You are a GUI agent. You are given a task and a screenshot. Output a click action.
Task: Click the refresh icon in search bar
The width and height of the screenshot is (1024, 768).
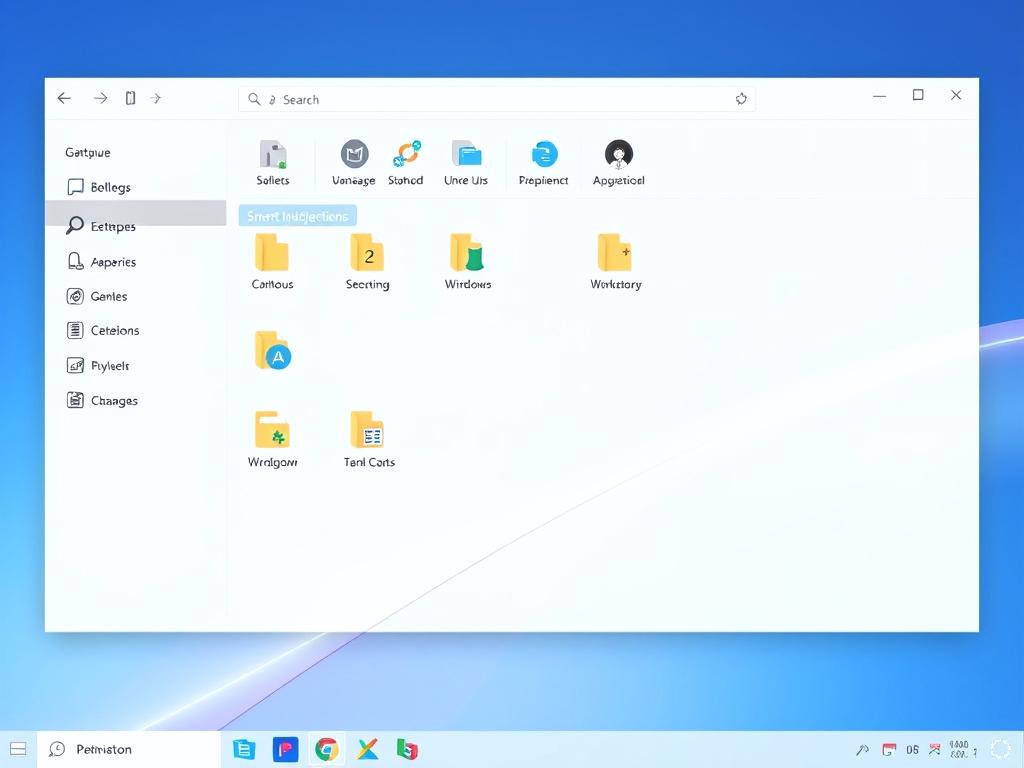point(741,99)
